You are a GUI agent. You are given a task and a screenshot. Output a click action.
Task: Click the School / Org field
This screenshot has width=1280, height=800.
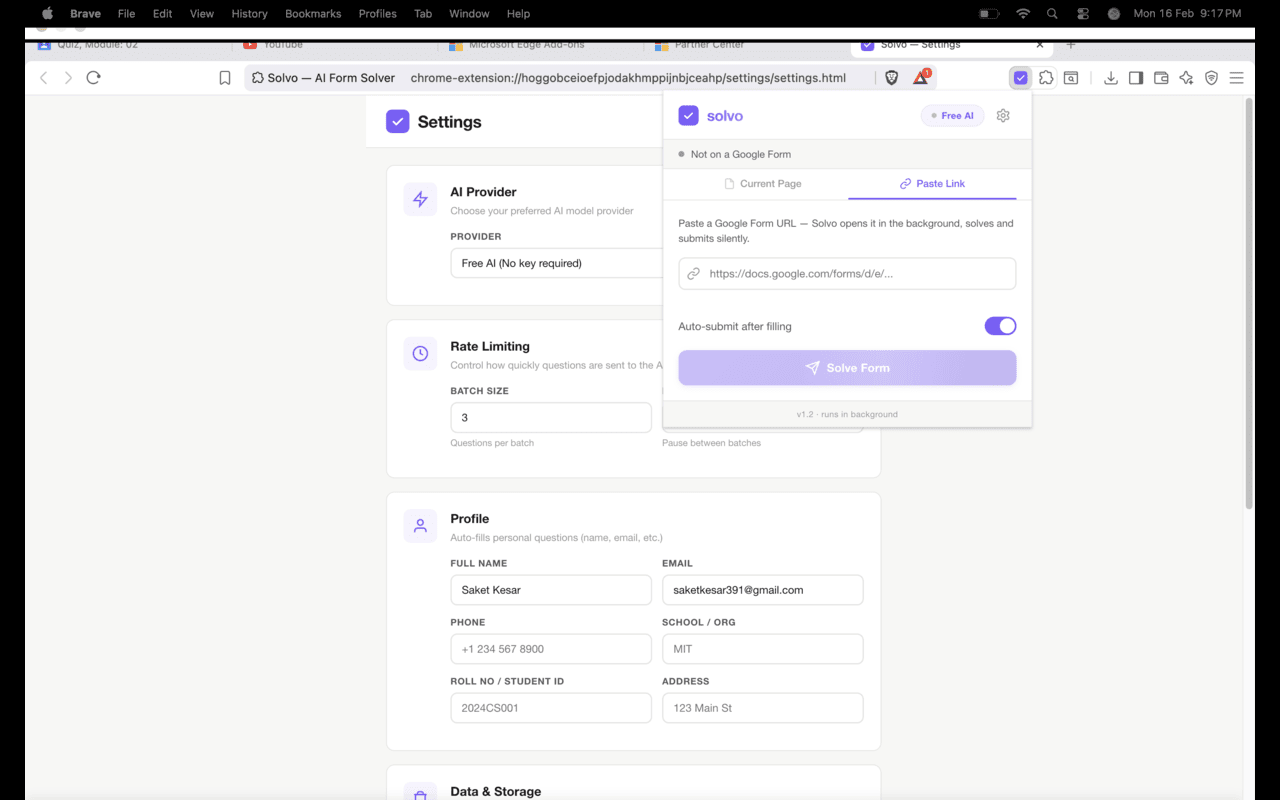(762, 649)
